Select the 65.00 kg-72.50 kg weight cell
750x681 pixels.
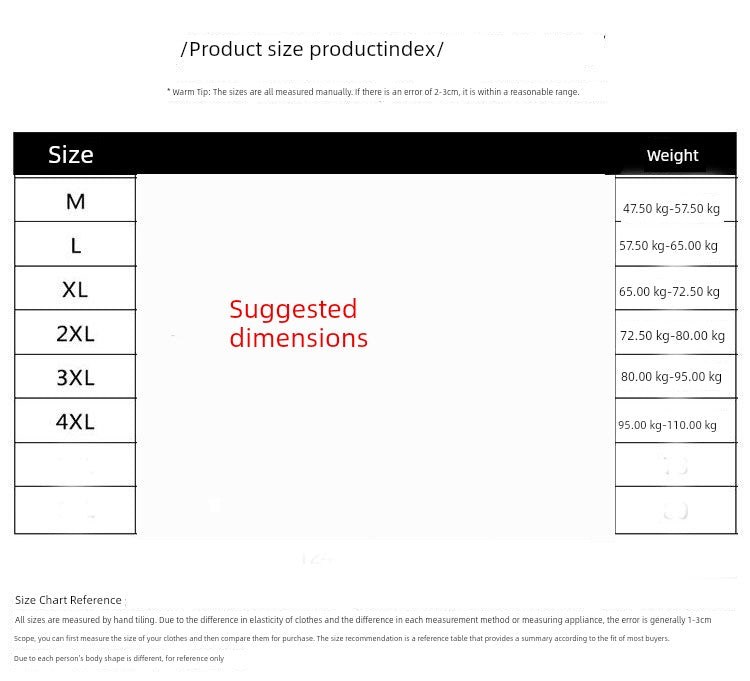pyautogui.click(x=669, y=292)
